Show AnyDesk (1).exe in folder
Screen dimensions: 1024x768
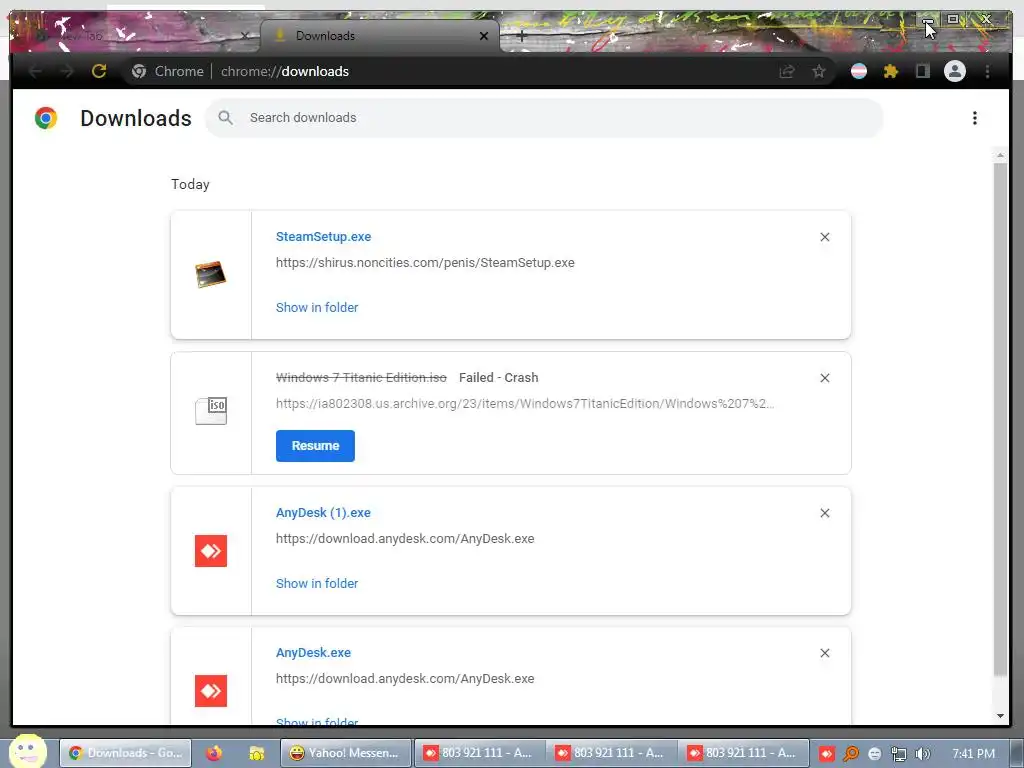[317, 584]
